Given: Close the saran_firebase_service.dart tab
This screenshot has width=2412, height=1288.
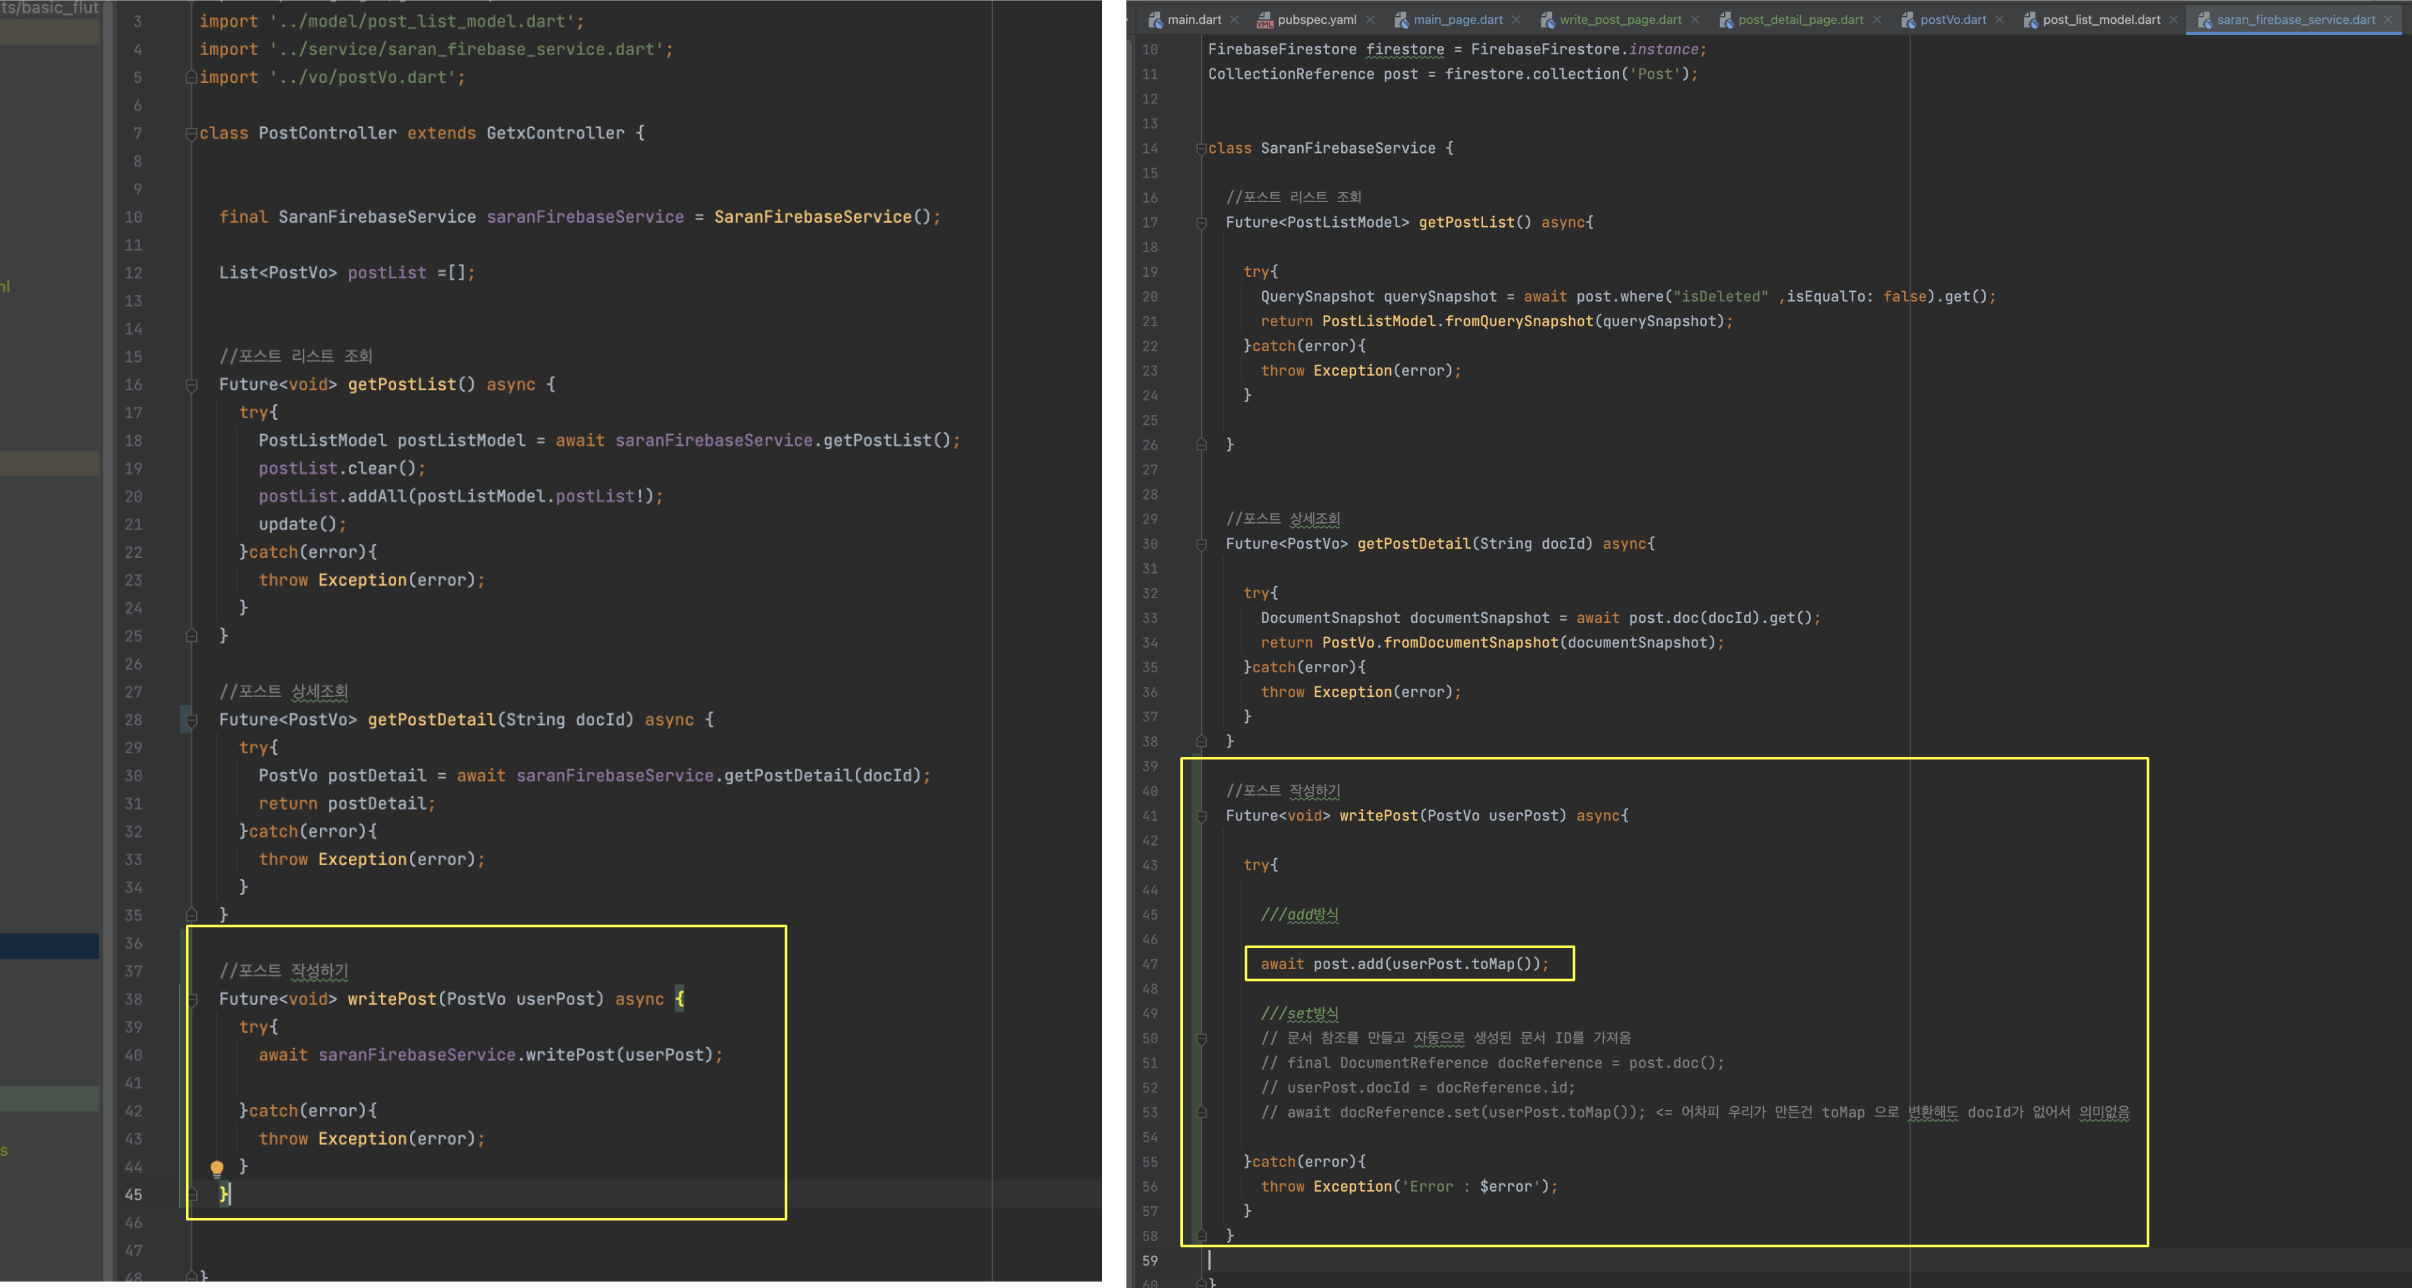Looking at the screenshot, I should [2388, 20].
